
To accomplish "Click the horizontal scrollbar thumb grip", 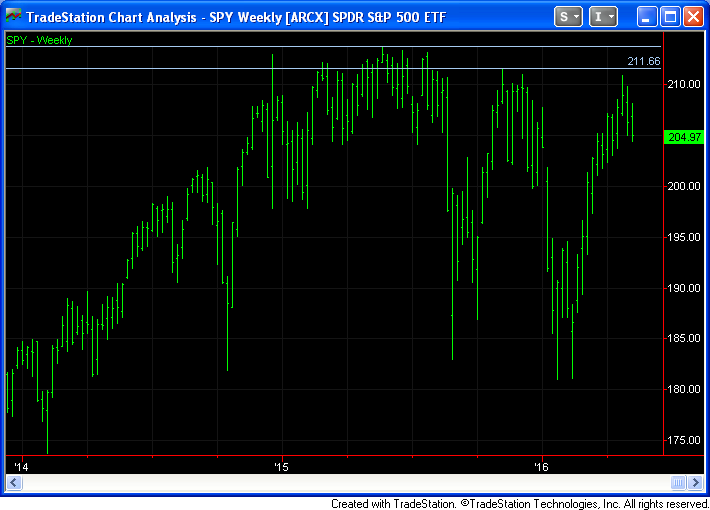I will coord(678,482).
